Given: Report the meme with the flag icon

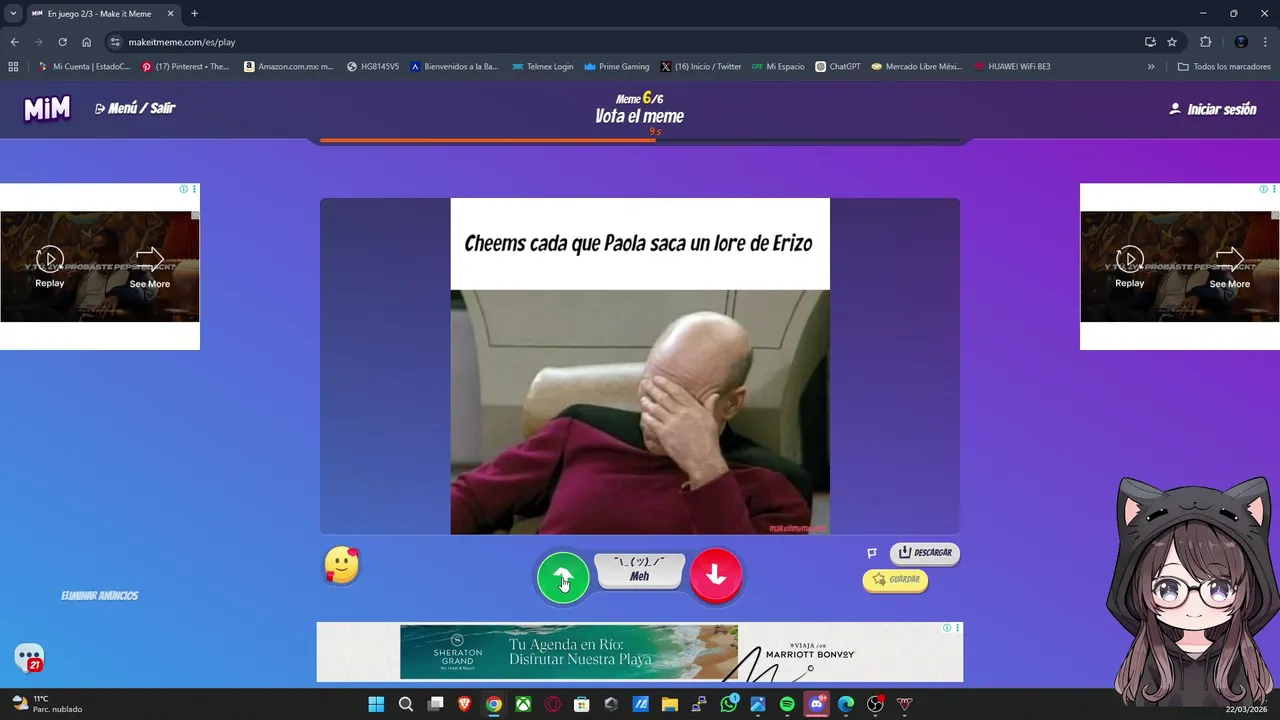Looking at the screenshot, I should click(x=872, y=553).
